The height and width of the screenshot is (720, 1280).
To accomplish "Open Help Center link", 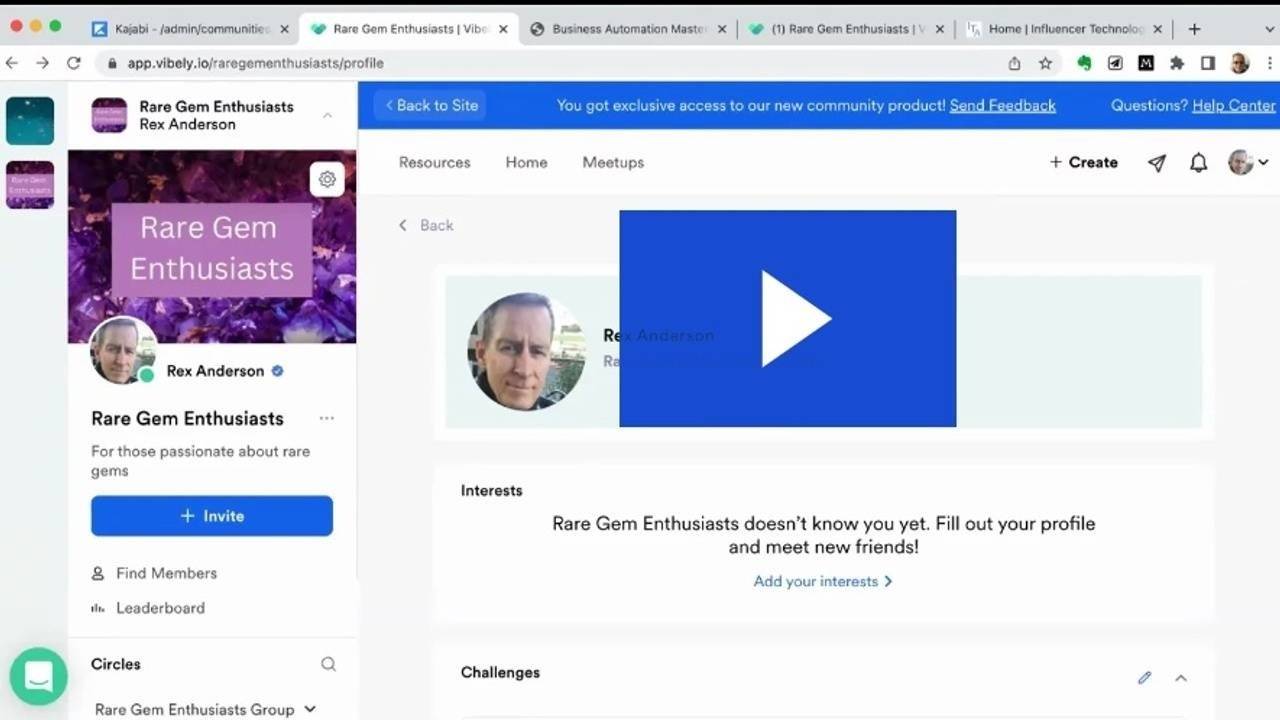I will pyautogui.click(x=1234, y=105).
